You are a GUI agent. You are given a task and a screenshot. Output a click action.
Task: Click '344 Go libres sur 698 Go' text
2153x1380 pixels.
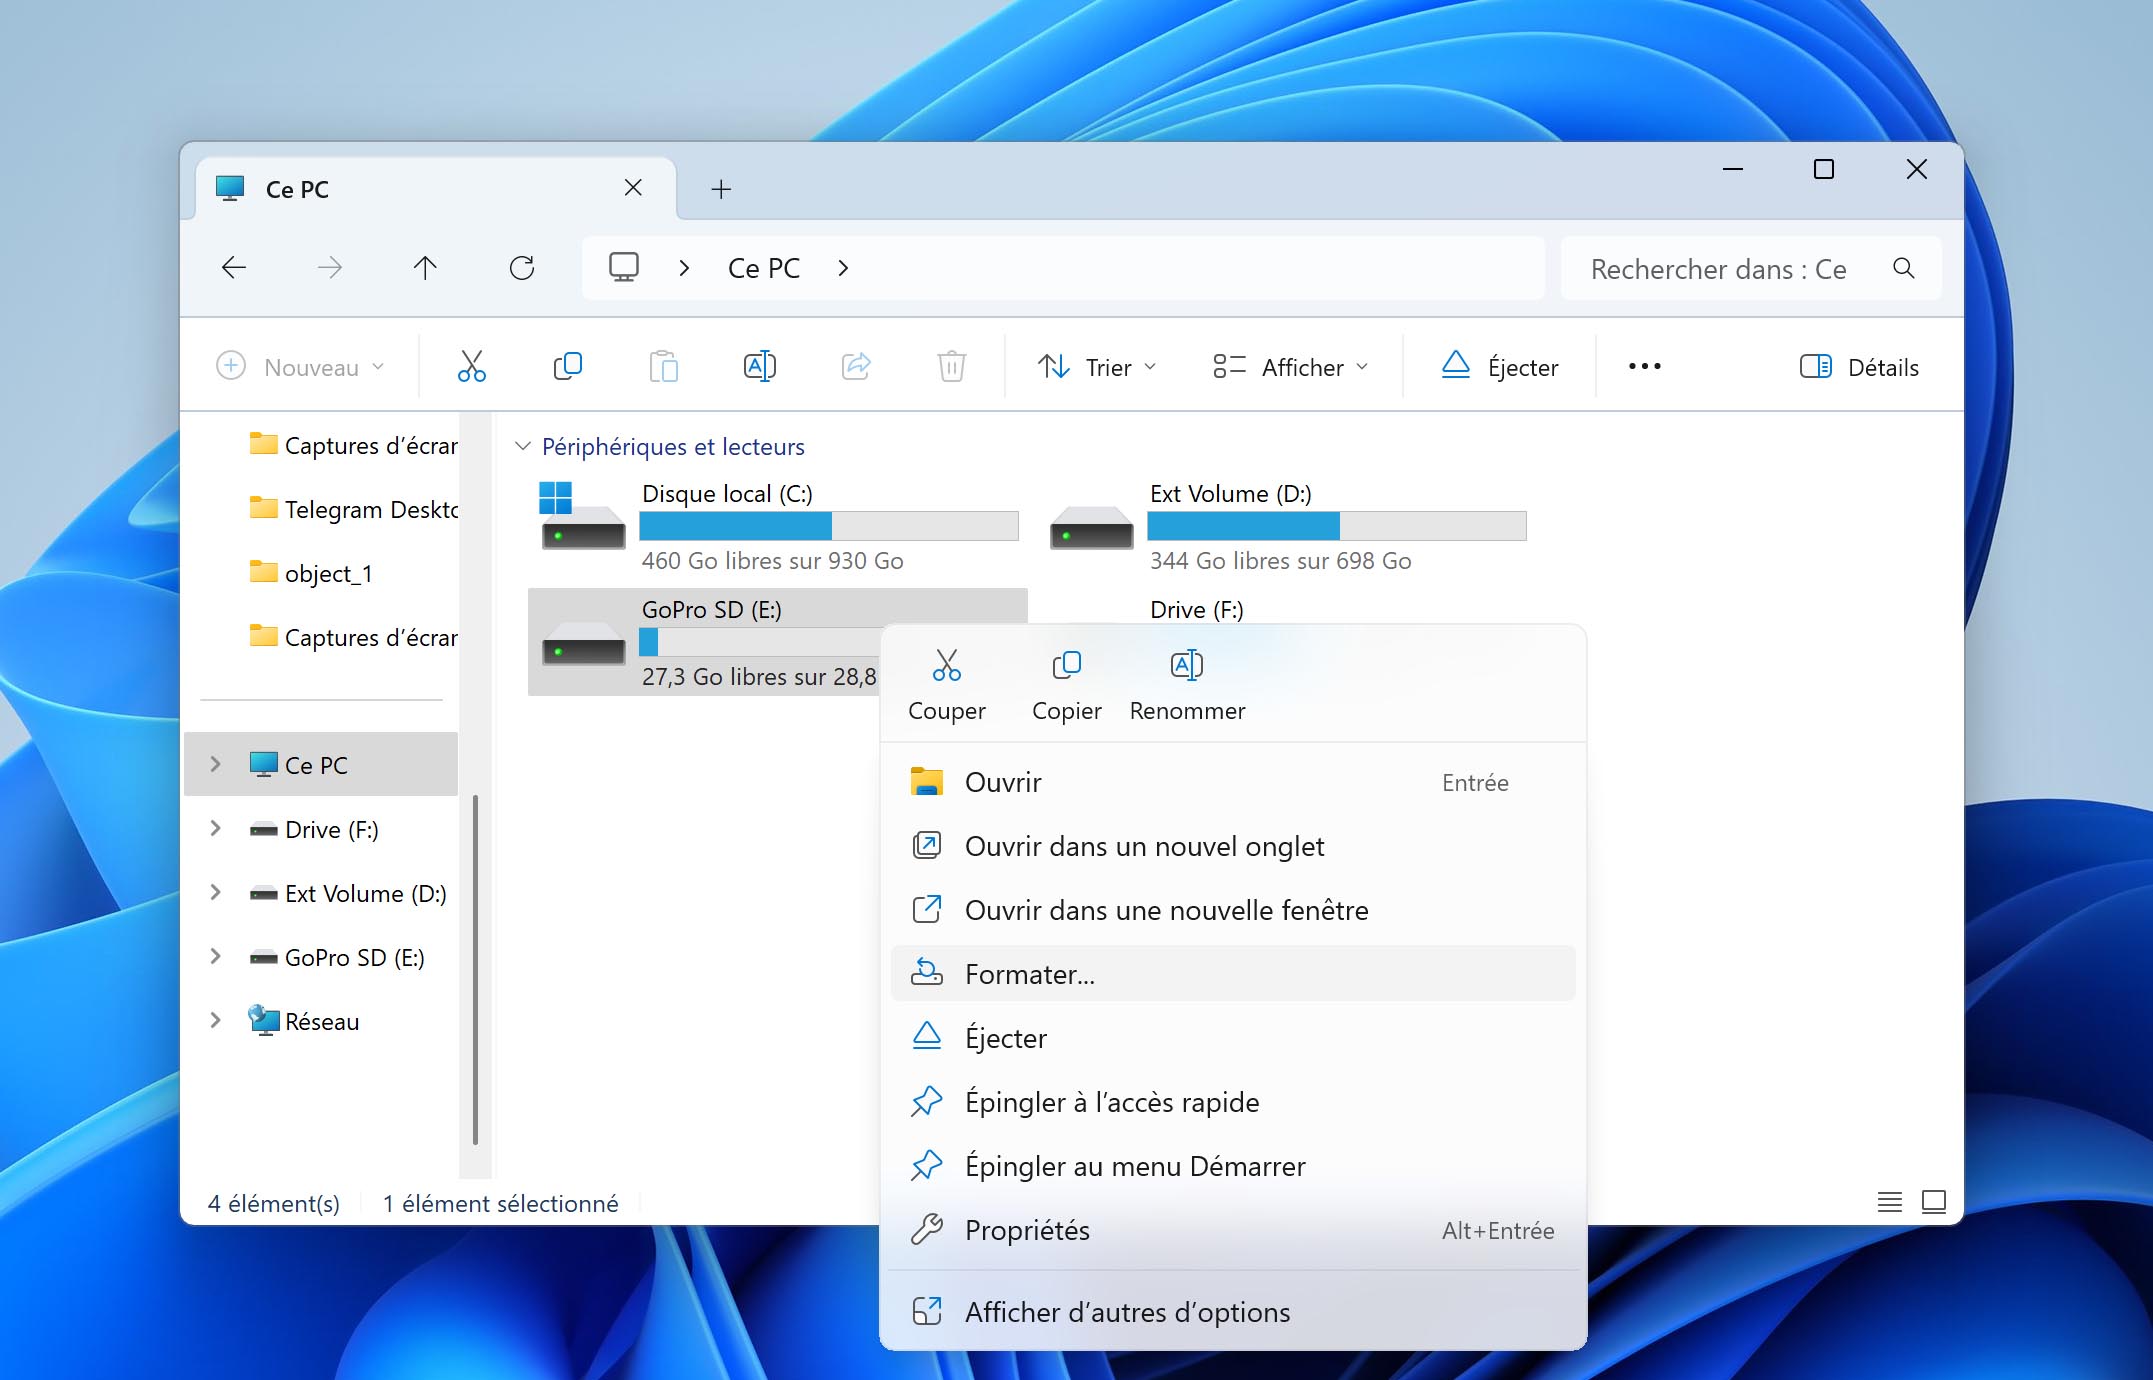[1280, 561]
